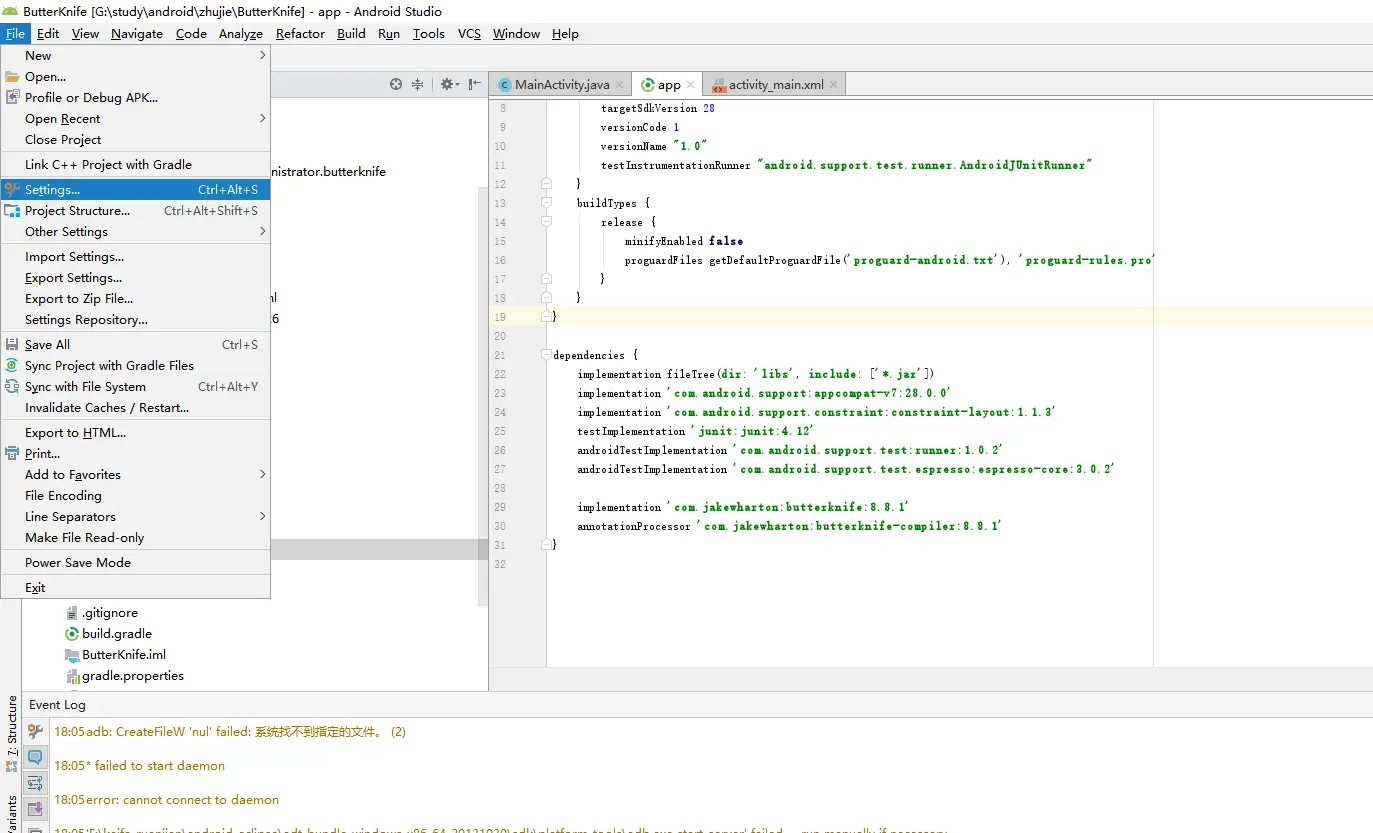Viewport: 1373px width, 833px height.
Task: Click the Profile or Debug APK icon
Action: pyautogui.click(x=12, y=97)
